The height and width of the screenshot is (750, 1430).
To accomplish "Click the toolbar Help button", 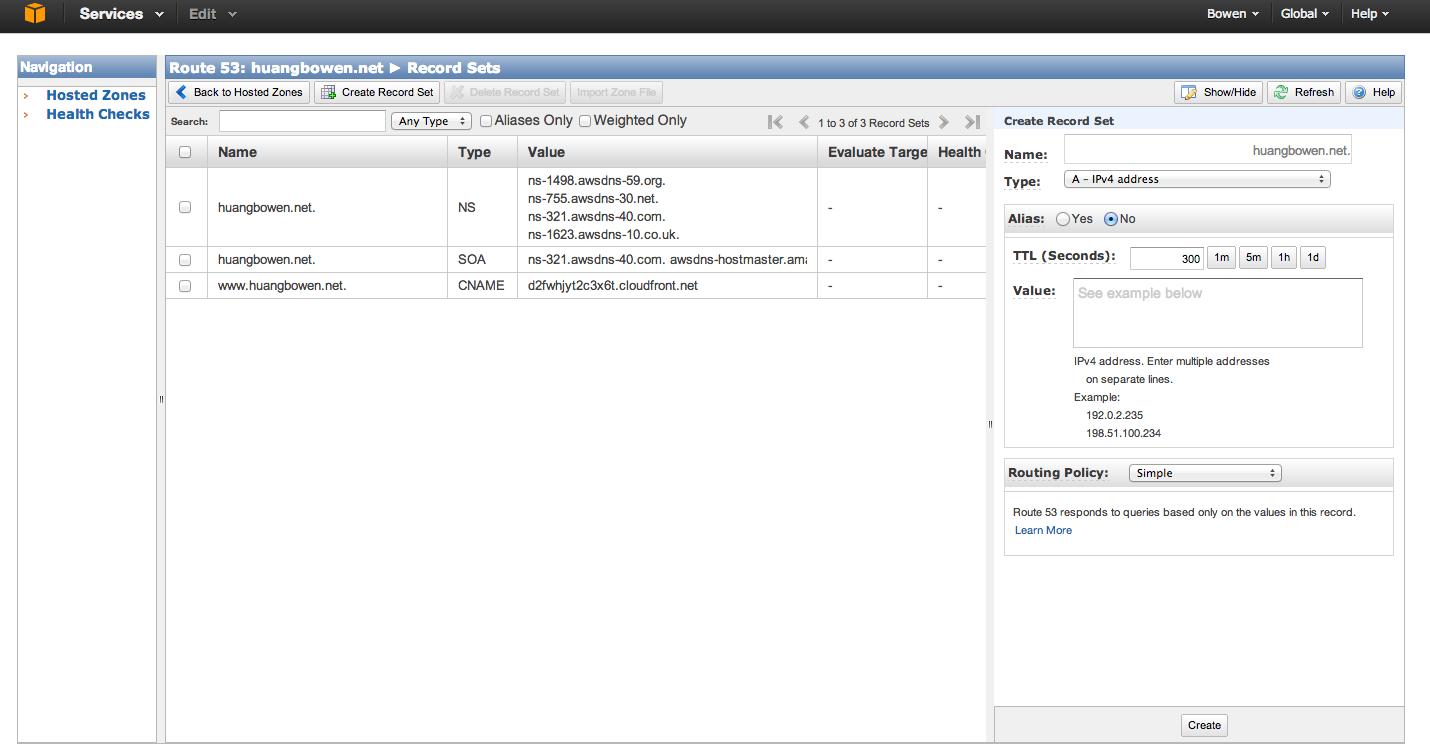I will click(x=1373, y=92).
